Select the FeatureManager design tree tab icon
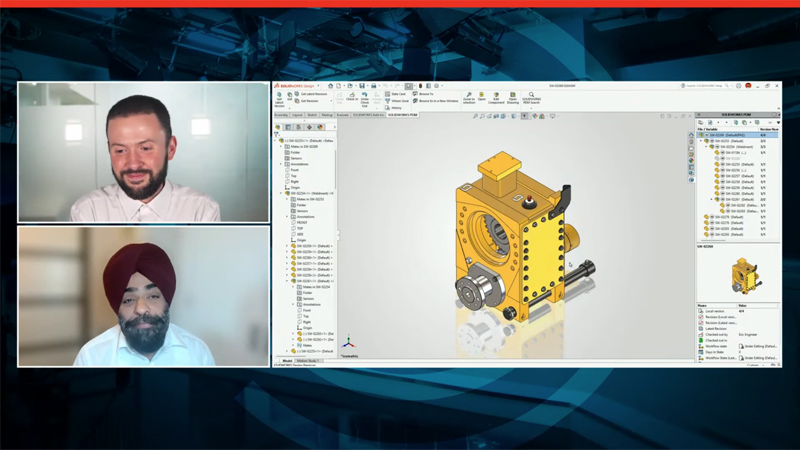The height and width of the screenshot is (450, 800). [x=278, y=127]
